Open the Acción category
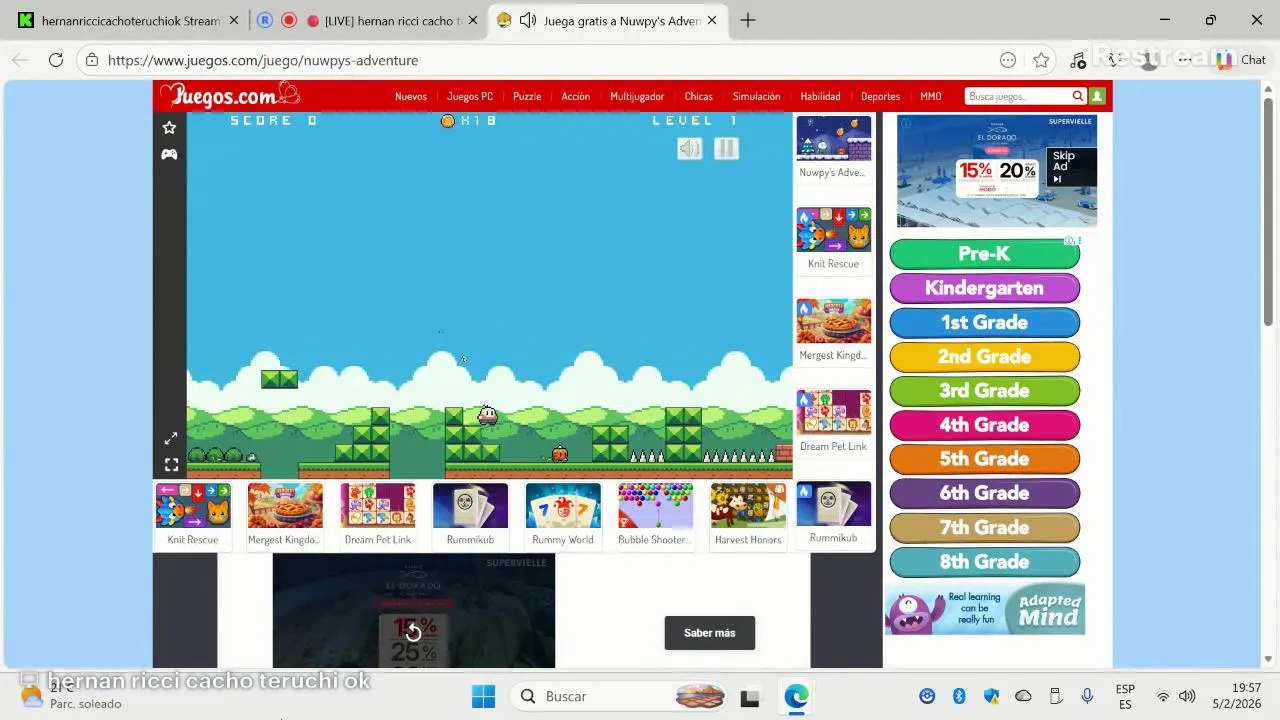Screen dimensions: 1280x720 click(x=576, y=96)
